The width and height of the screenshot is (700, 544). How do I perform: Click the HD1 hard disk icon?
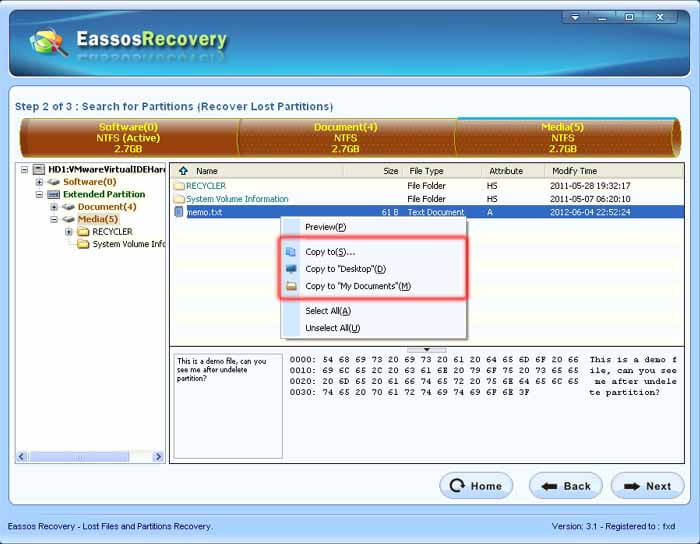[x=39, y=169]
